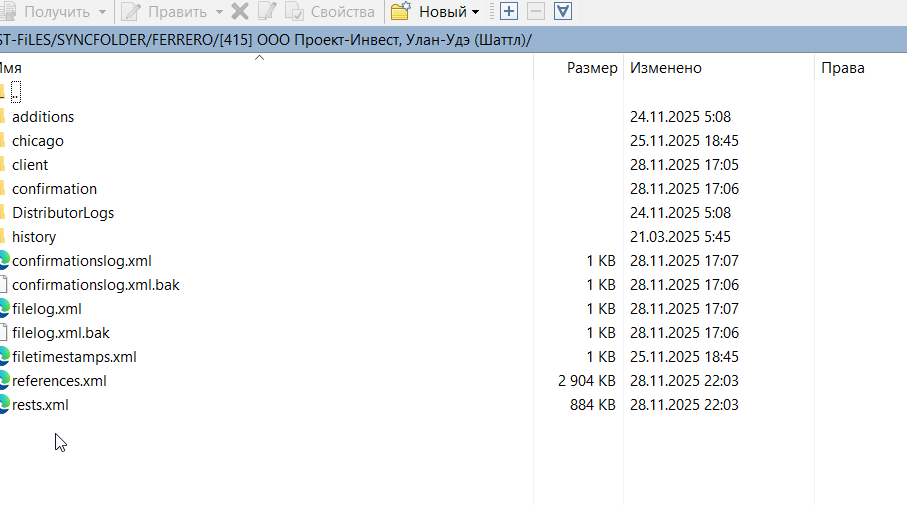
Task: Click the blank file icon beside filelog.xml.bak
Action: [3, 333]
